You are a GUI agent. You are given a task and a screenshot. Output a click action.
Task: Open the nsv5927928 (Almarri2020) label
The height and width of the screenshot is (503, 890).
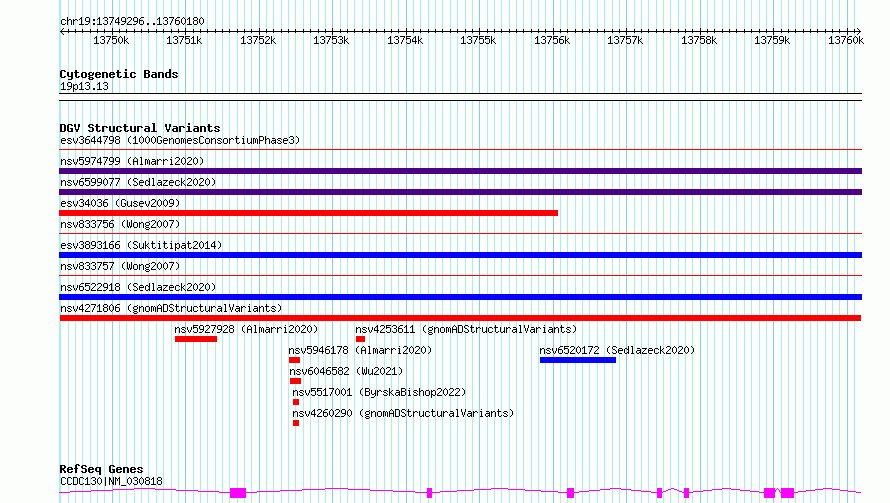click(246, 329)
